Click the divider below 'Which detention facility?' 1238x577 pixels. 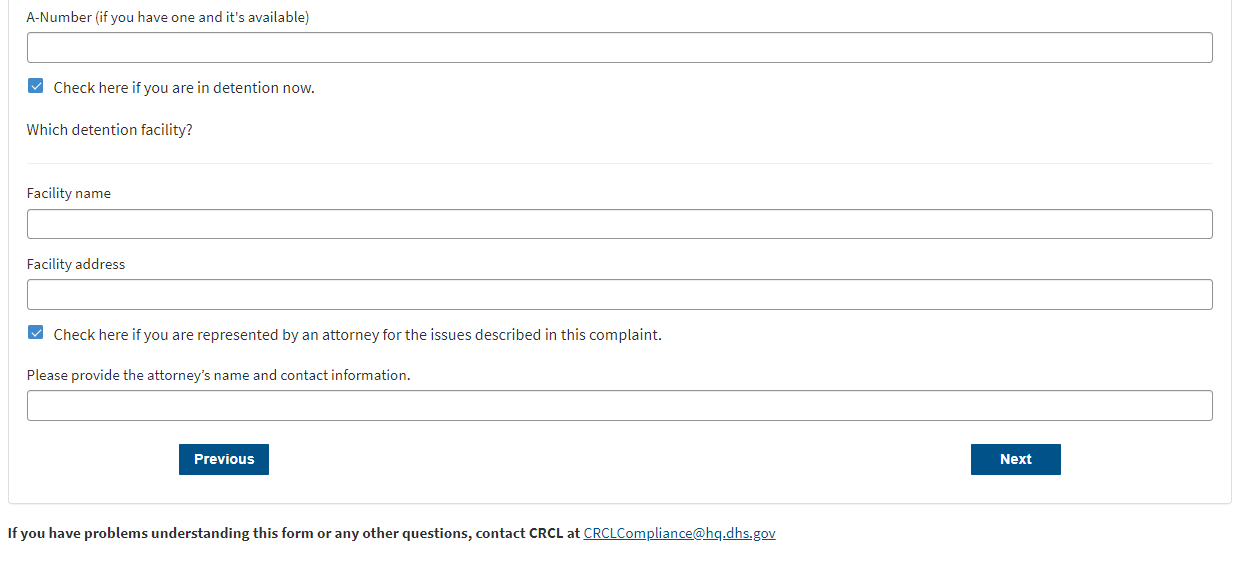coord(619,163)
